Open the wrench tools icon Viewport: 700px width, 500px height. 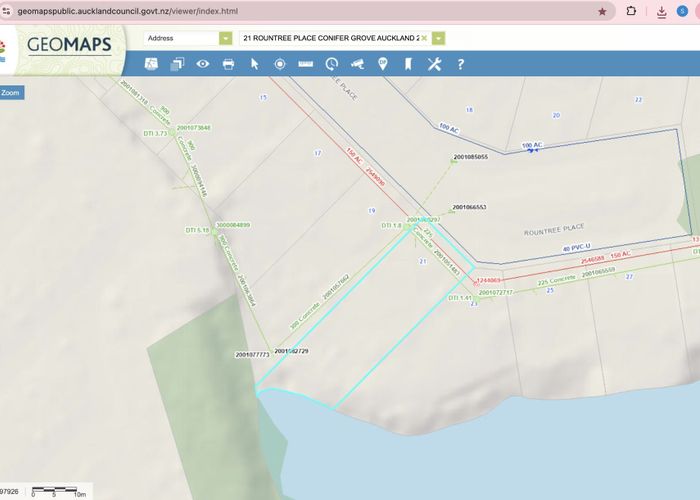[x=434, y=64]
